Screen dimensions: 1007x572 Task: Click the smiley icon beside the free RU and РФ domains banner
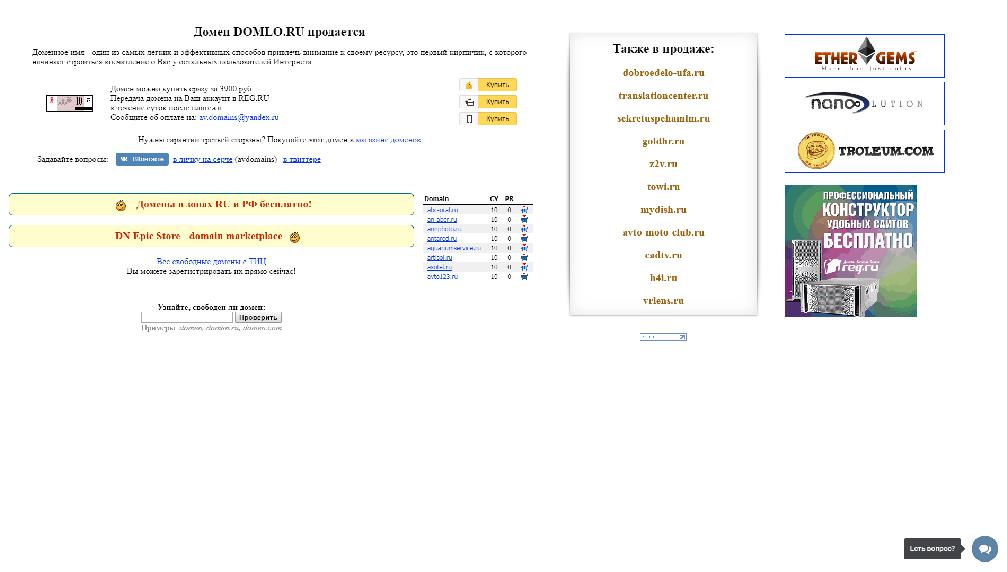(121, 205)
